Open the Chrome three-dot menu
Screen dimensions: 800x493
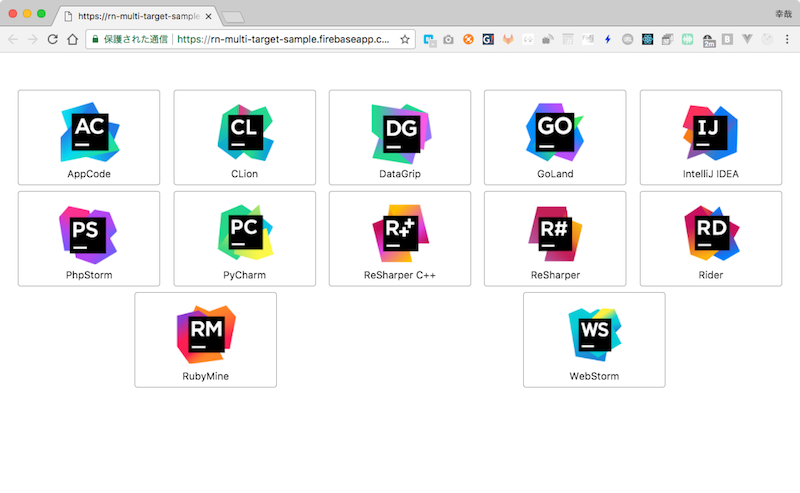(787, 39)
